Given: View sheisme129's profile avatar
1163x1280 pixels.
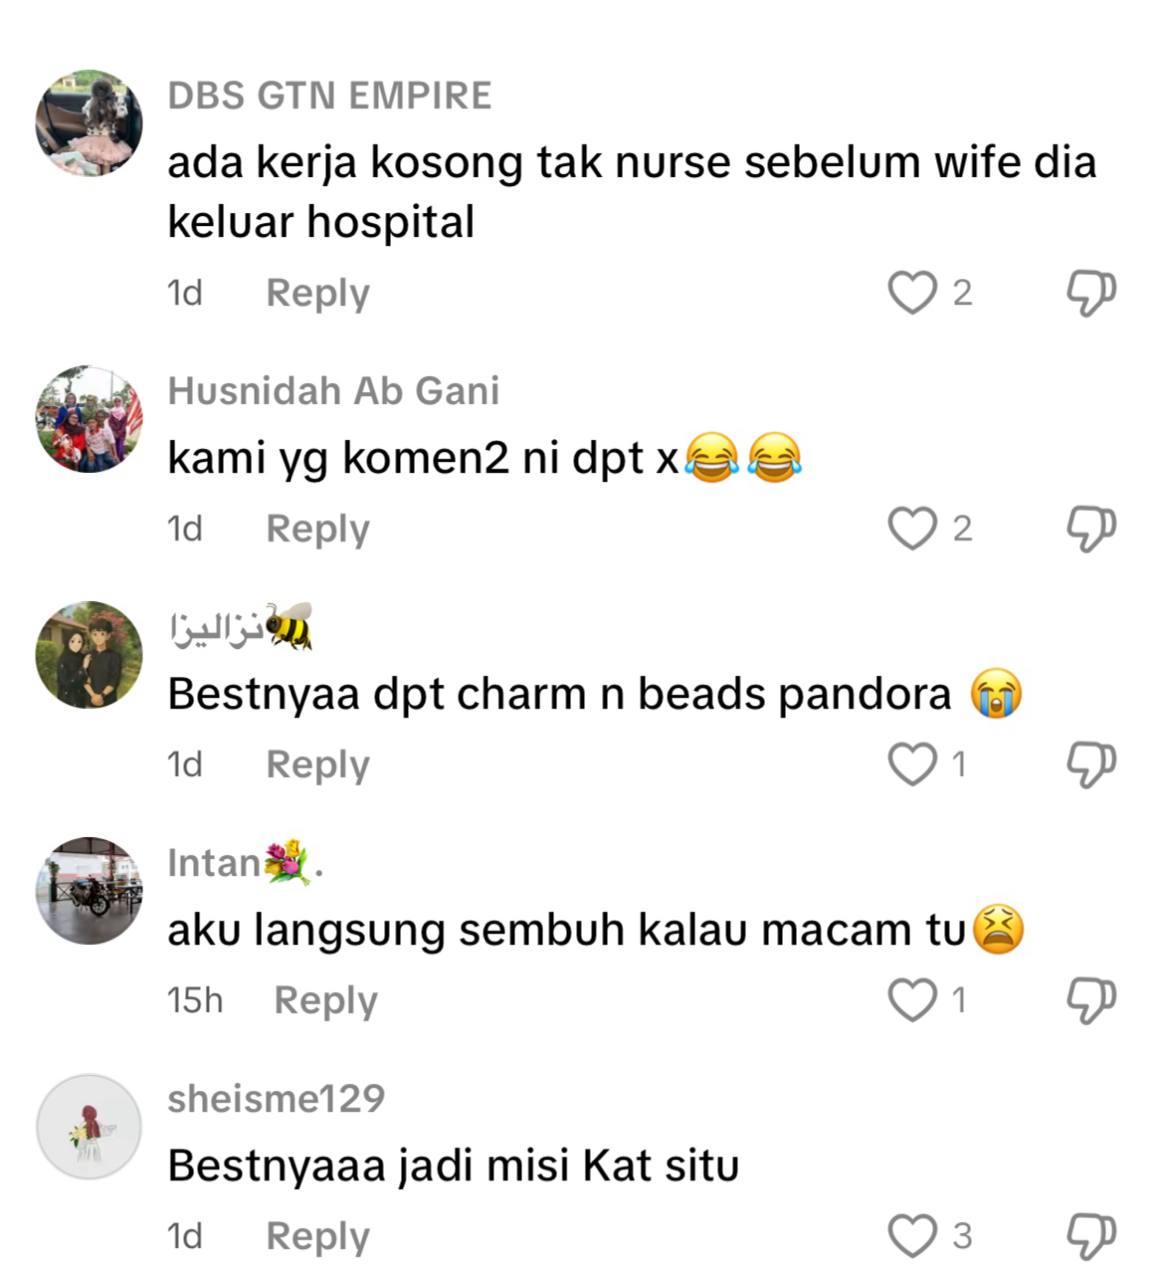Looking at the screenshot, I should [x=89, y=1127].
